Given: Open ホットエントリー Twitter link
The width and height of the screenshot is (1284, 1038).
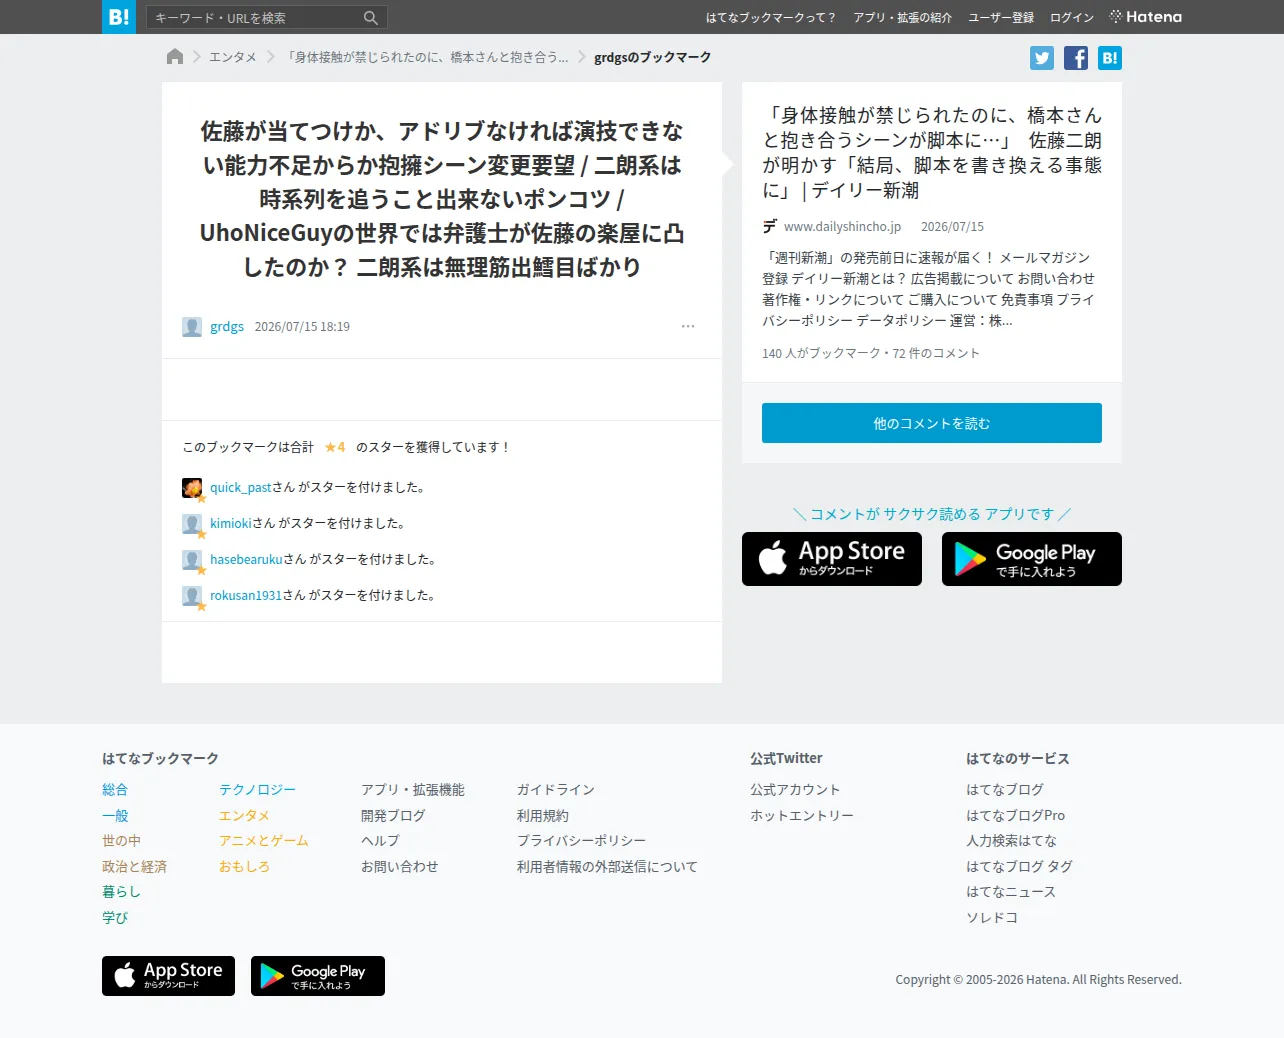Looking at the screenshot, I should pyautogui.click(x=802, y=816).
